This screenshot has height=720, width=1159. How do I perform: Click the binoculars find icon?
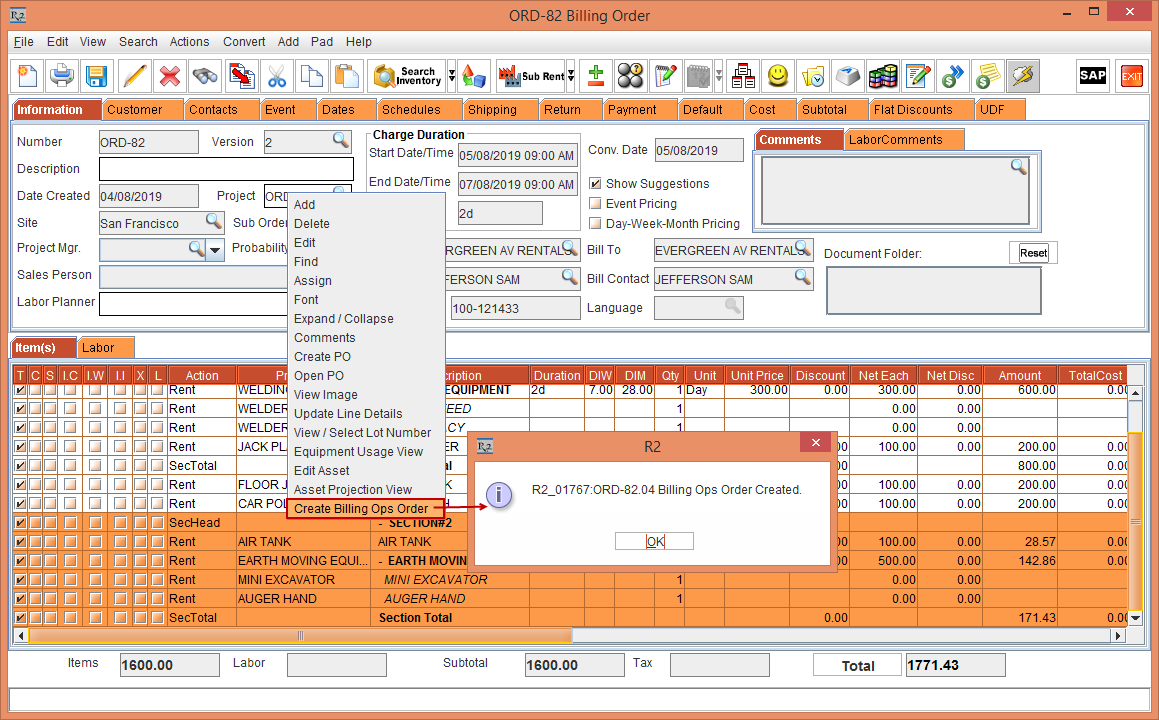(x=205, y=76)
